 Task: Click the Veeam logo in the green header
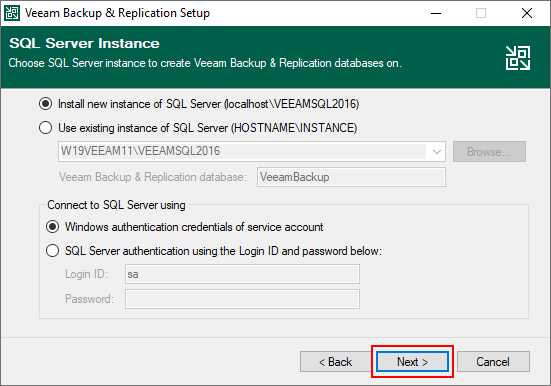(x=518, y=58)
